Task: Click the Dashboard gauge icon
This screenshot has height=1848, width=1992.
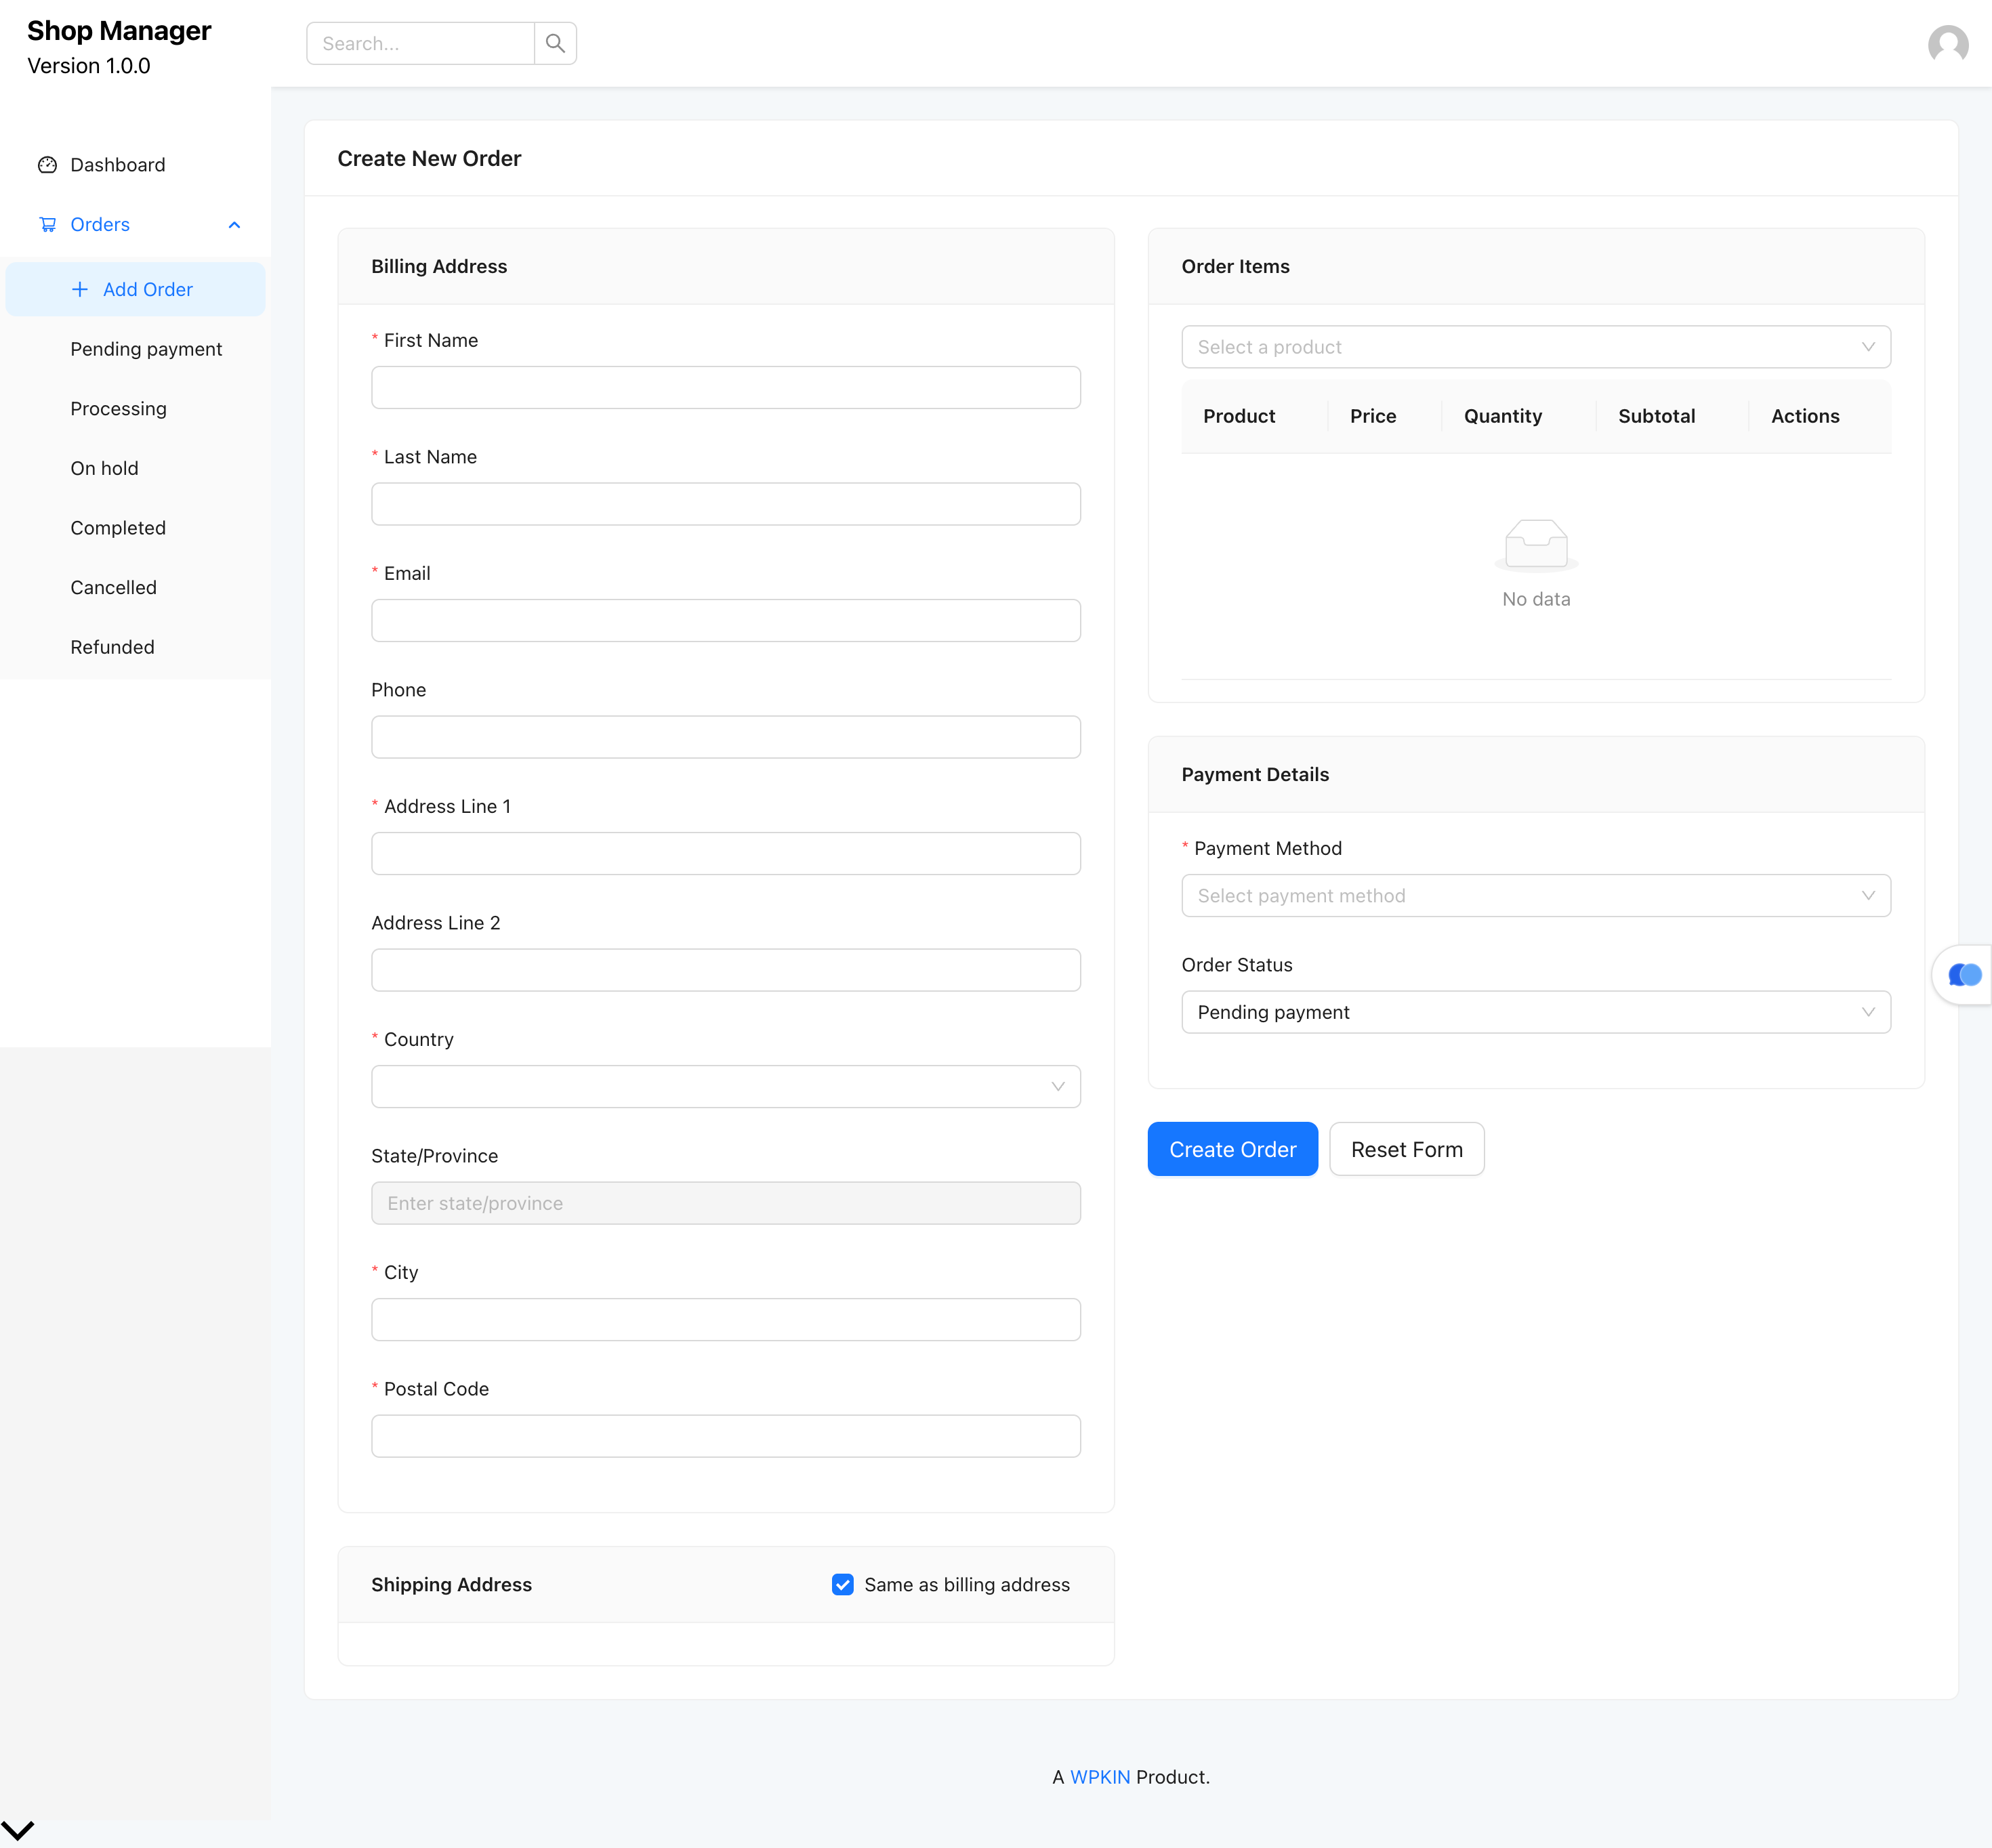Action: pyautogui.click(x=47, y=165)
